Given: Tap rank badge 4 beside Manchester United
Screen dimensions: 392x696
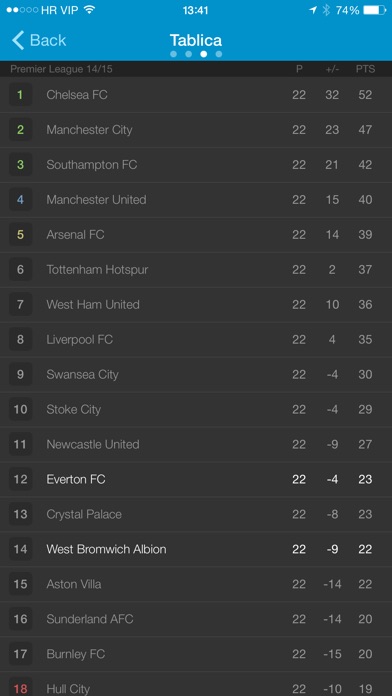Looking at the screenshot, I should coord(20,200).
